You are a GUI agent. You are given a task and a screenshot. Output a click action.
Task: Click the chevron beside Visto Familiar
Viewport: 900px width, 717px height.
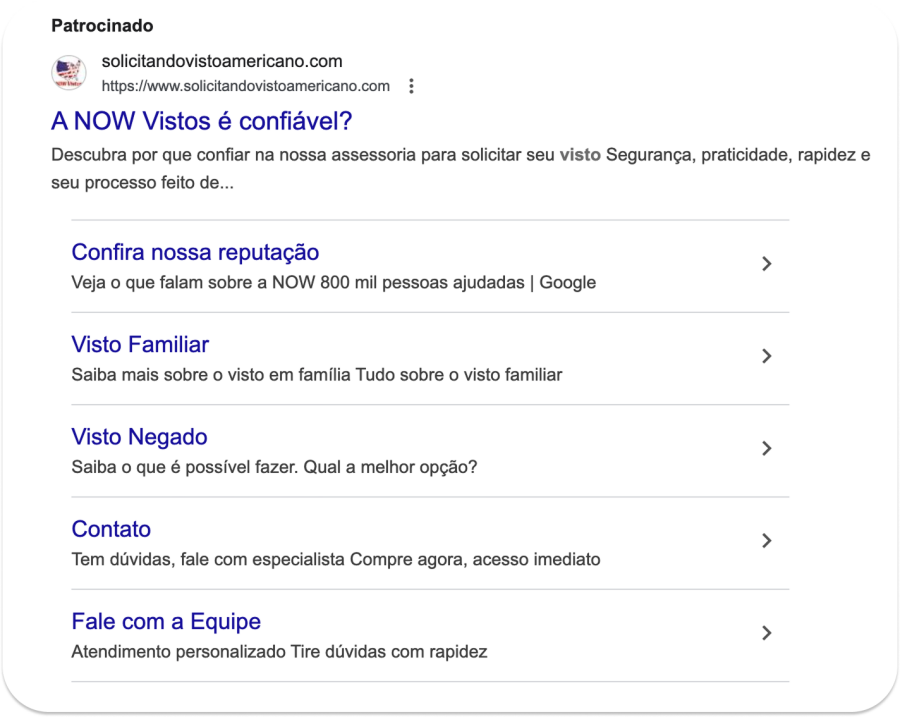767,356
